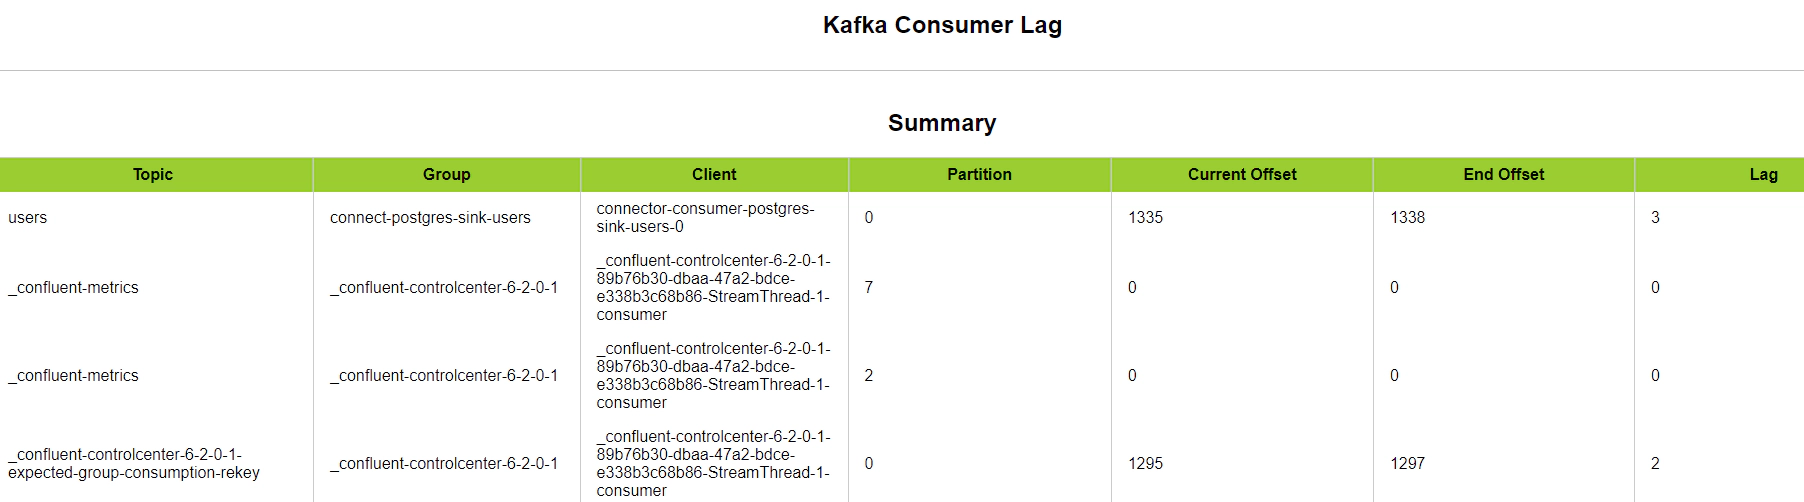Click the connector-consumer-postgres-sink-users-0 client cell
Image resolution: width=1804 pixels, height=502 pixels.
[705, 217]
